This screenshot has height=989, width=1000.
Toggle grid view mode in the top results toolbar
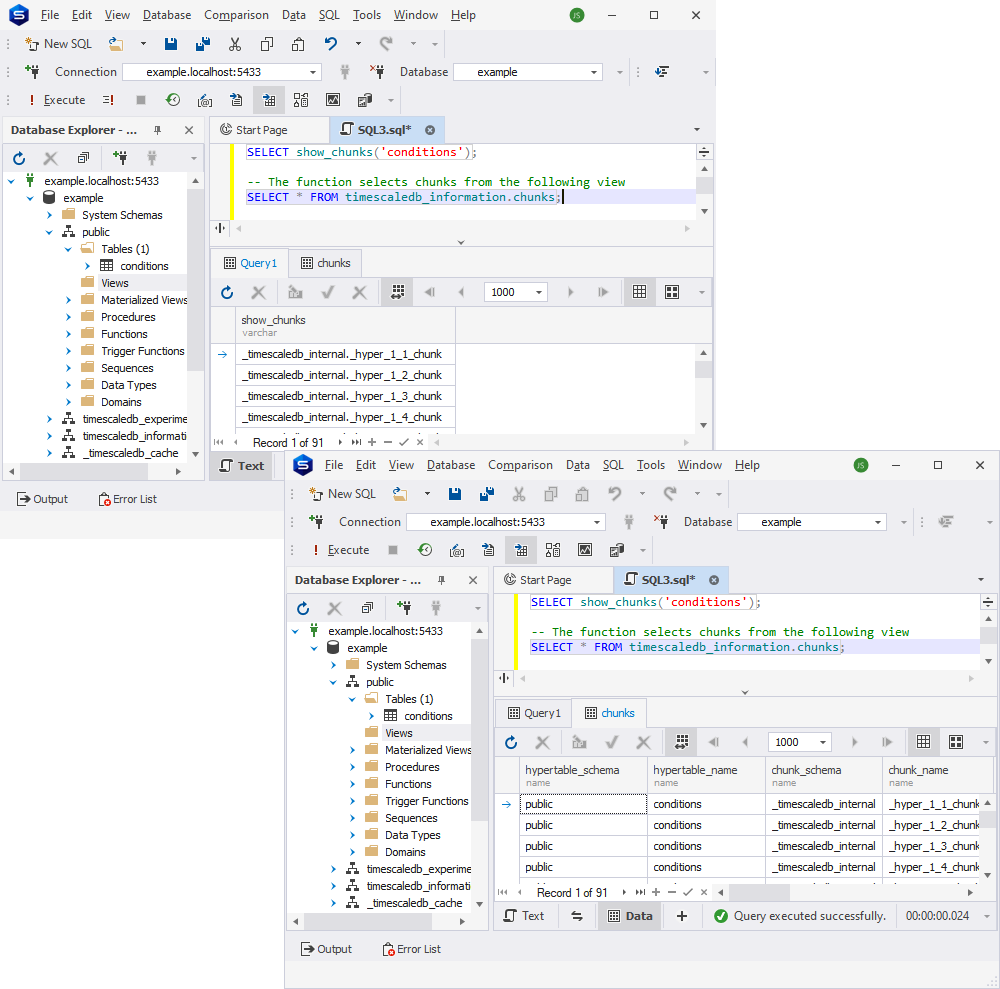coord(640,292)
